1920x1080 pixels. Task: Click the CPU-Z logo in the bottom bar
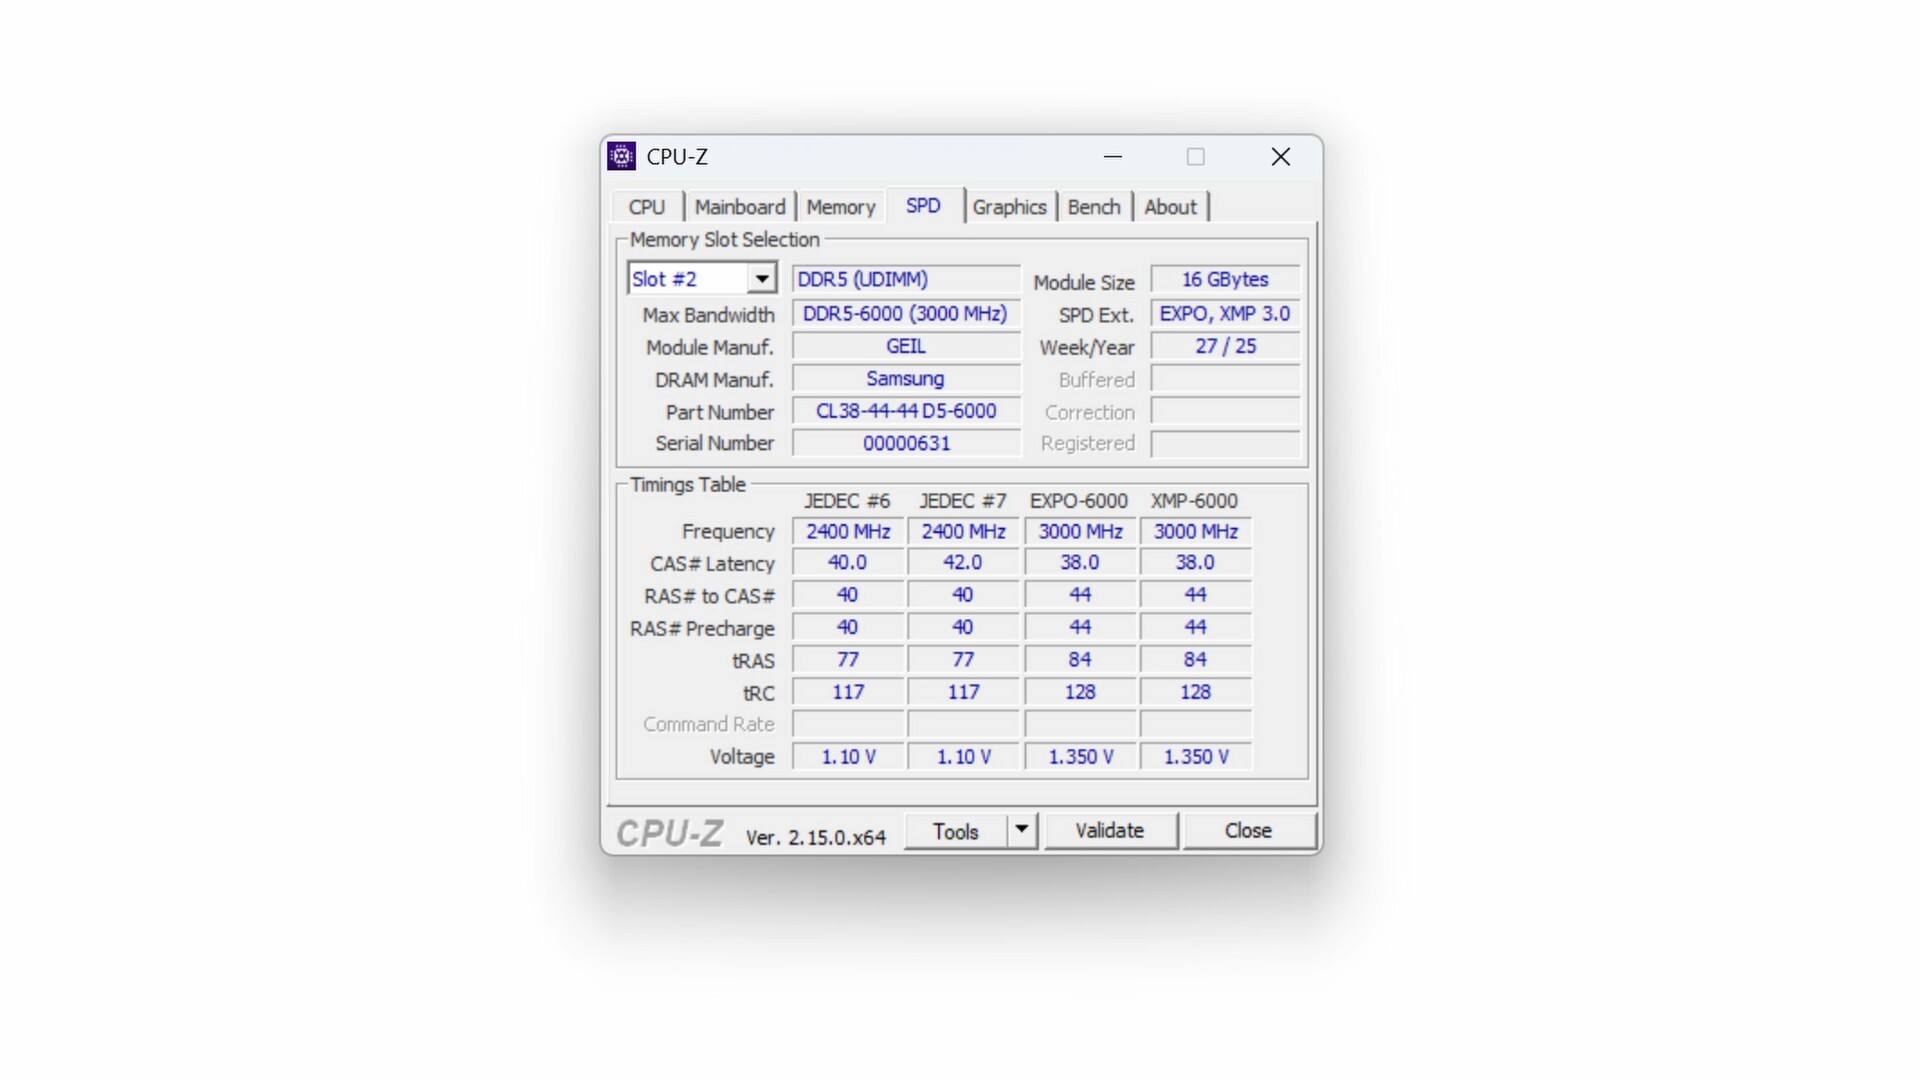(668, 832)
